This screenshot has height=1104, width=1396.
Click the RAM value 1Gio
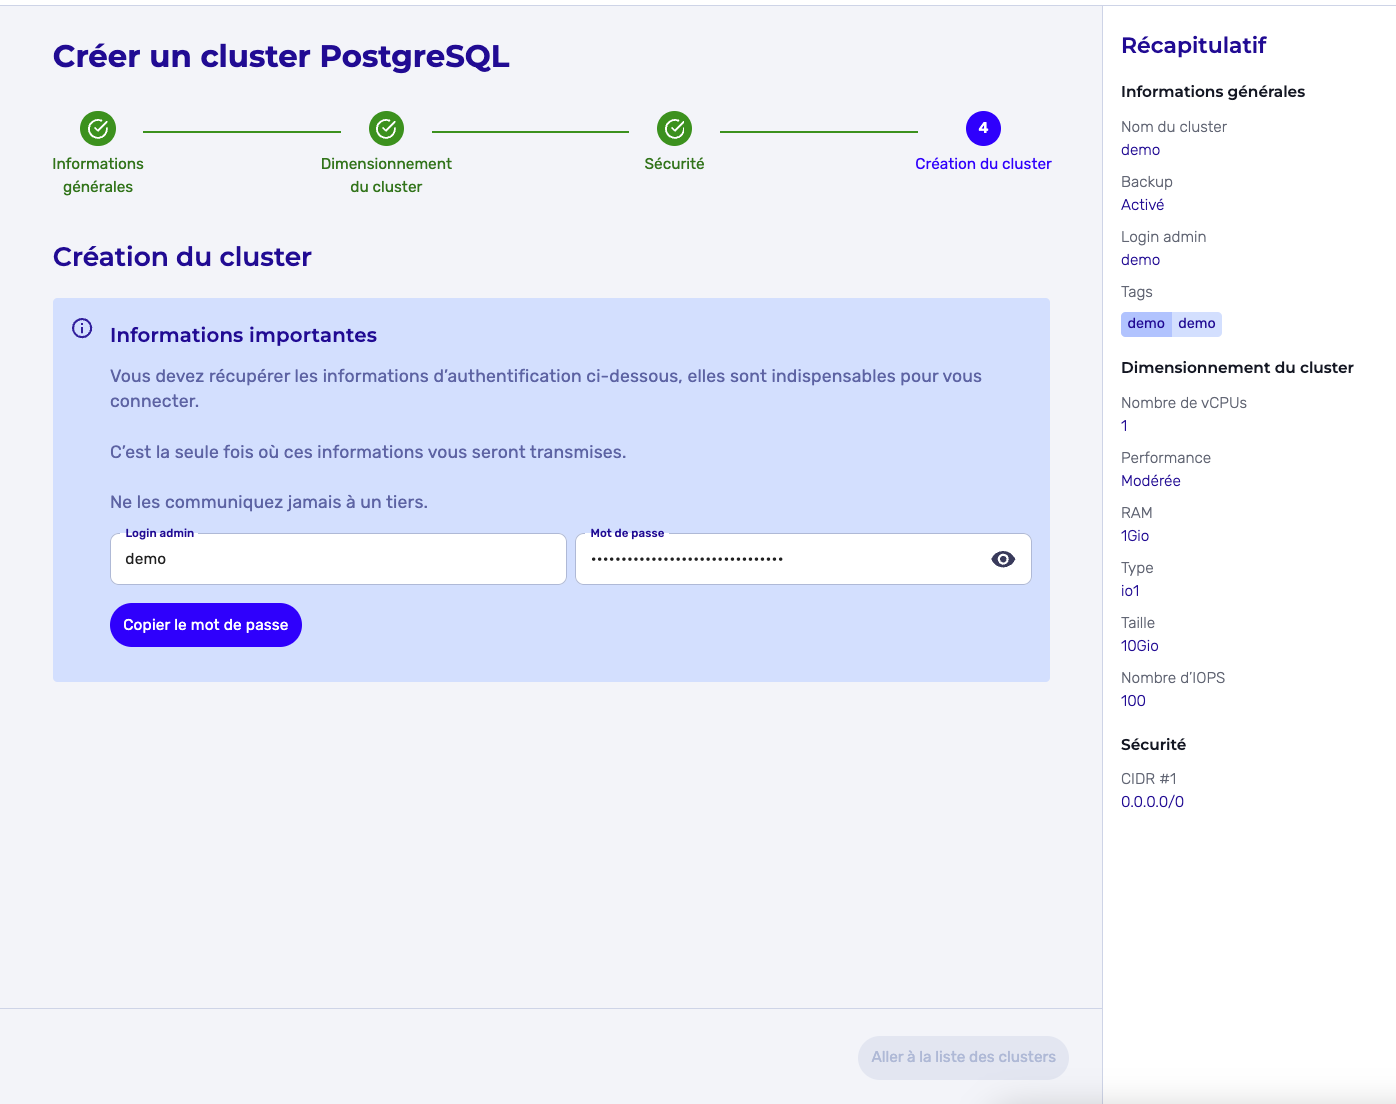coord(1135,536)
